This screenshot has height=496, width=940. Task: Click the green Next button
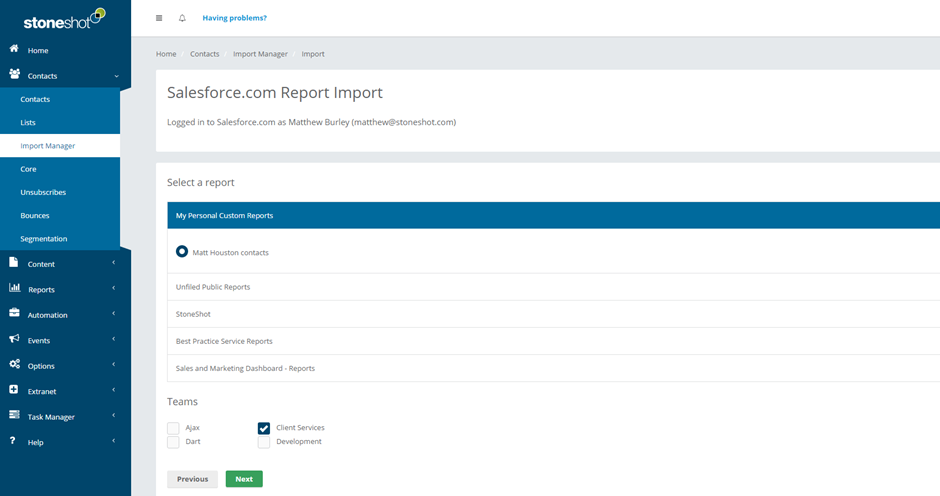pos(244,479)
